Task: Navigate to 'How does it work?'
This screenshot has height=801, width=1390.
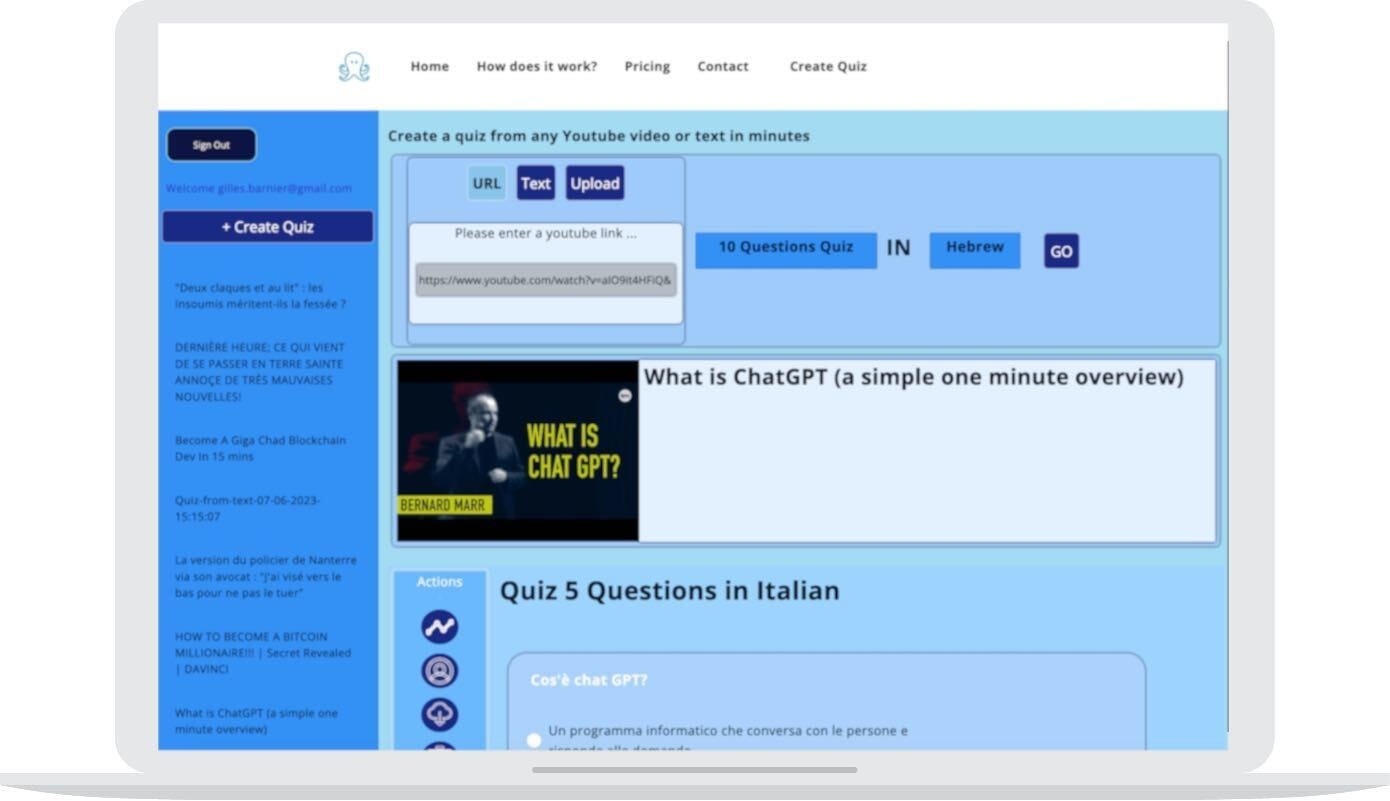Action: point(537,66)
